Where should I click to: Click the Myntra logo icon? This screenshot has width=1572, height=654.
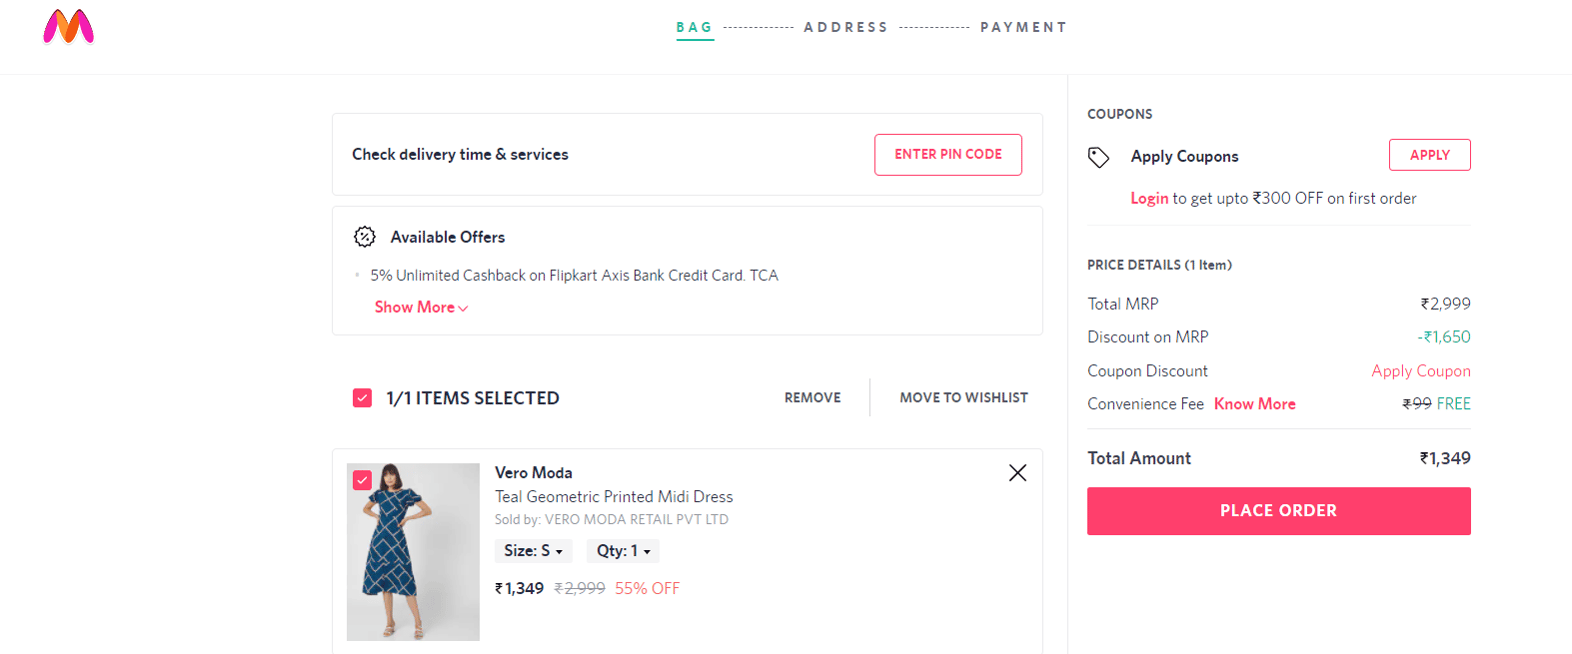pyautogui.click(x=68, y=27)
